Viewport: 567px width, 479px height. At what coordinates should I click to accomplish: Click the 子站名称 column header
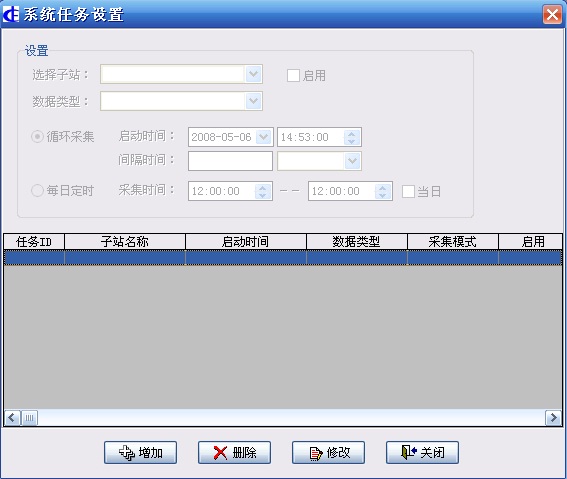tap(125, 241)
